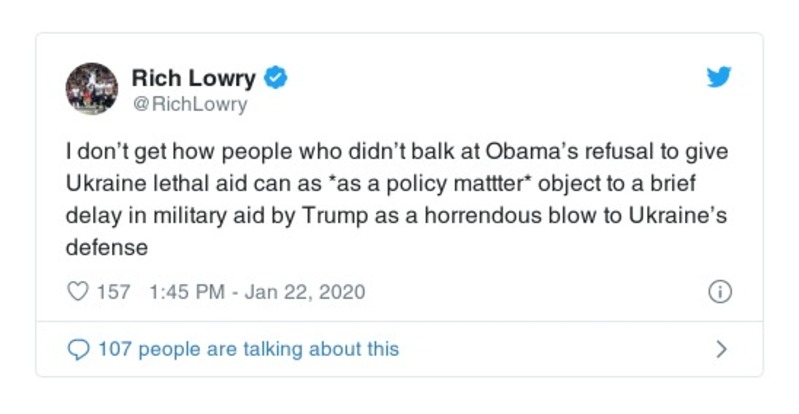Click the 1:45 PM time text
Image resolution: width=799 pixels, height=414 pixels.
point(183,292)
